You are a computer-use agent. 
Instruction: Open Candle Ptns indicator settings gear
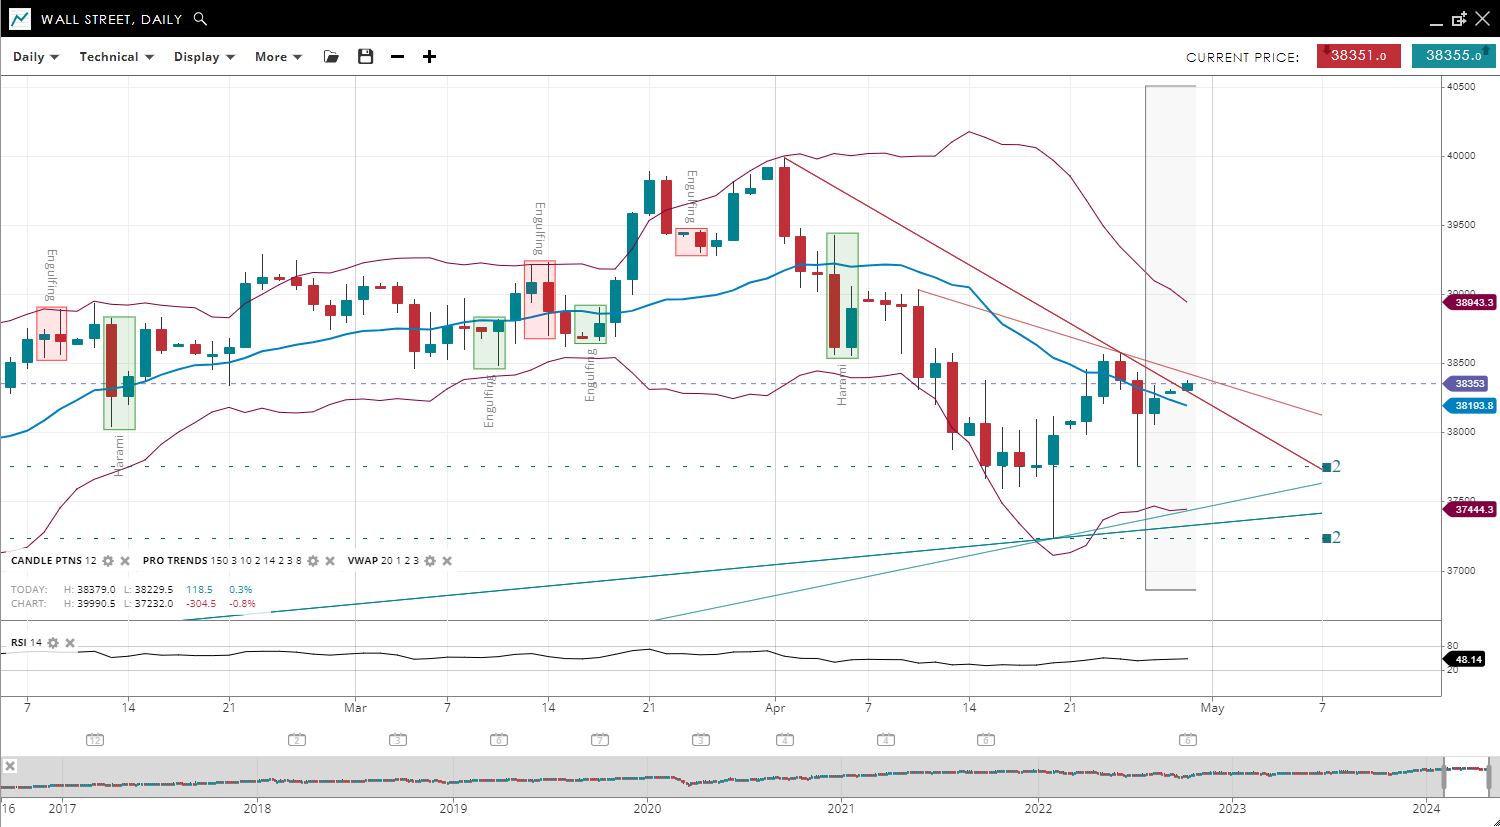coord(108,561)
